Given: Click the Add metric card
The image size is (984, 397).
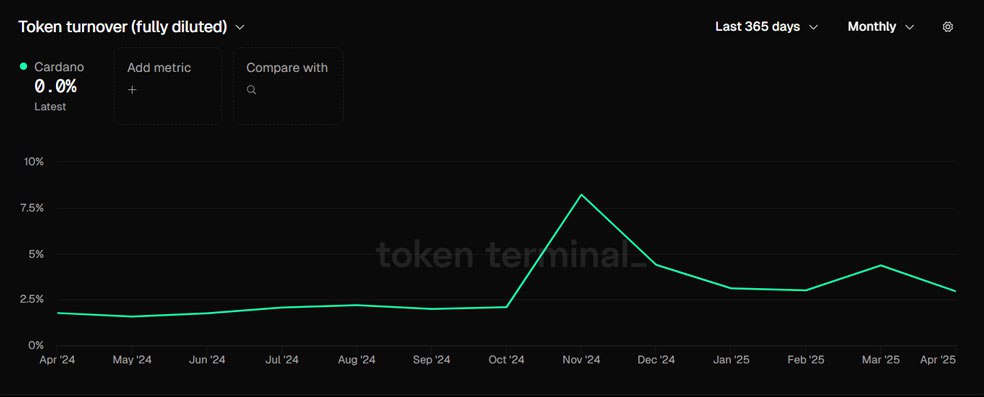Looking at the screenshot, I should (x=168, y=86).
